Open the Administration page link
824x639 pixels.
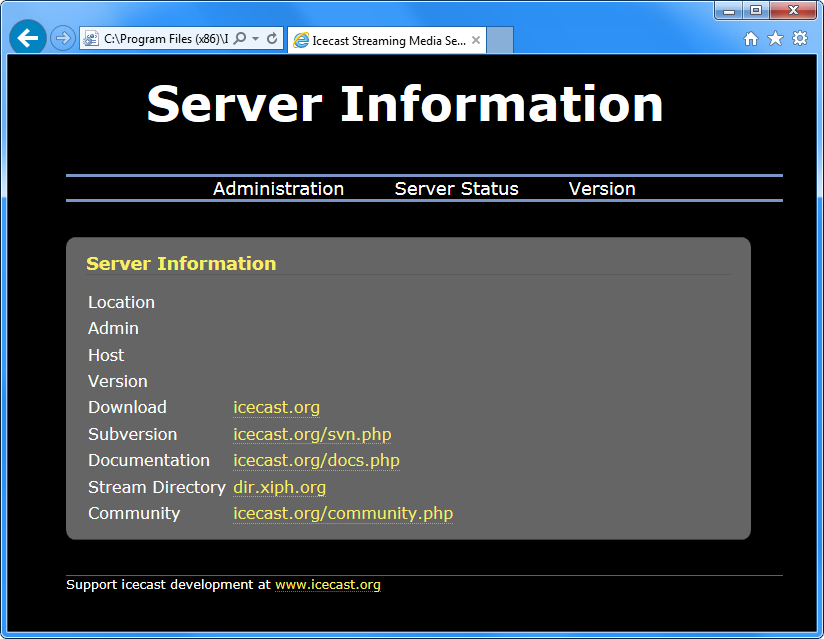pos(279,189)
